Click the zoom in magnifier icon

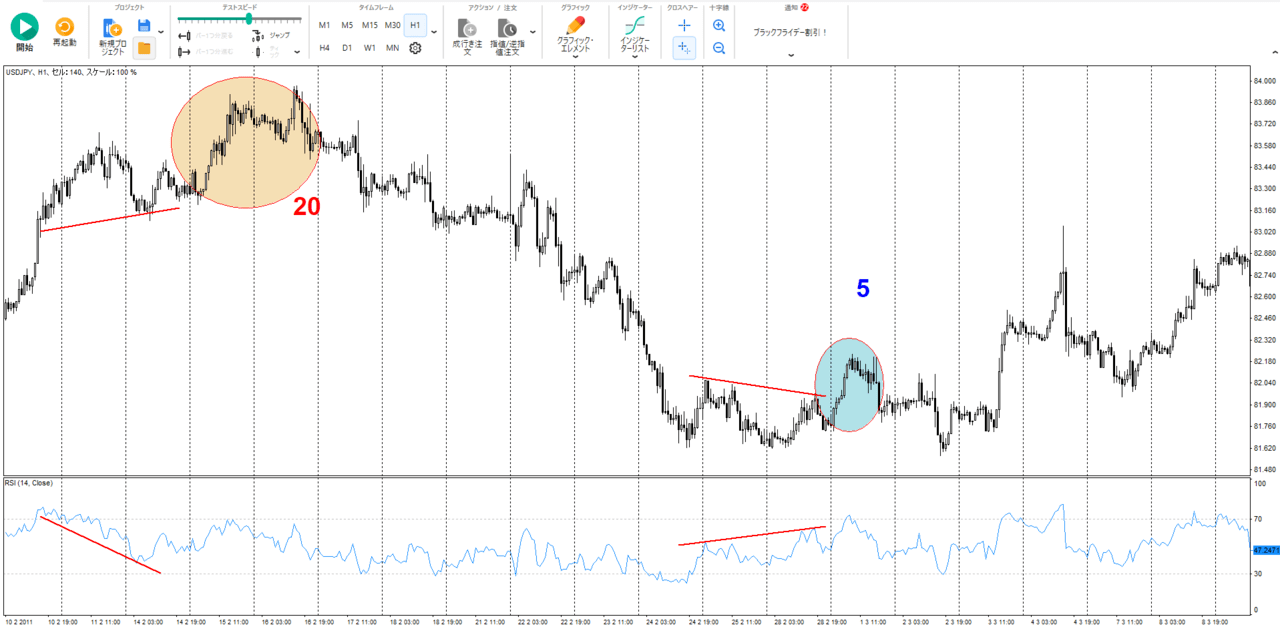719,25
